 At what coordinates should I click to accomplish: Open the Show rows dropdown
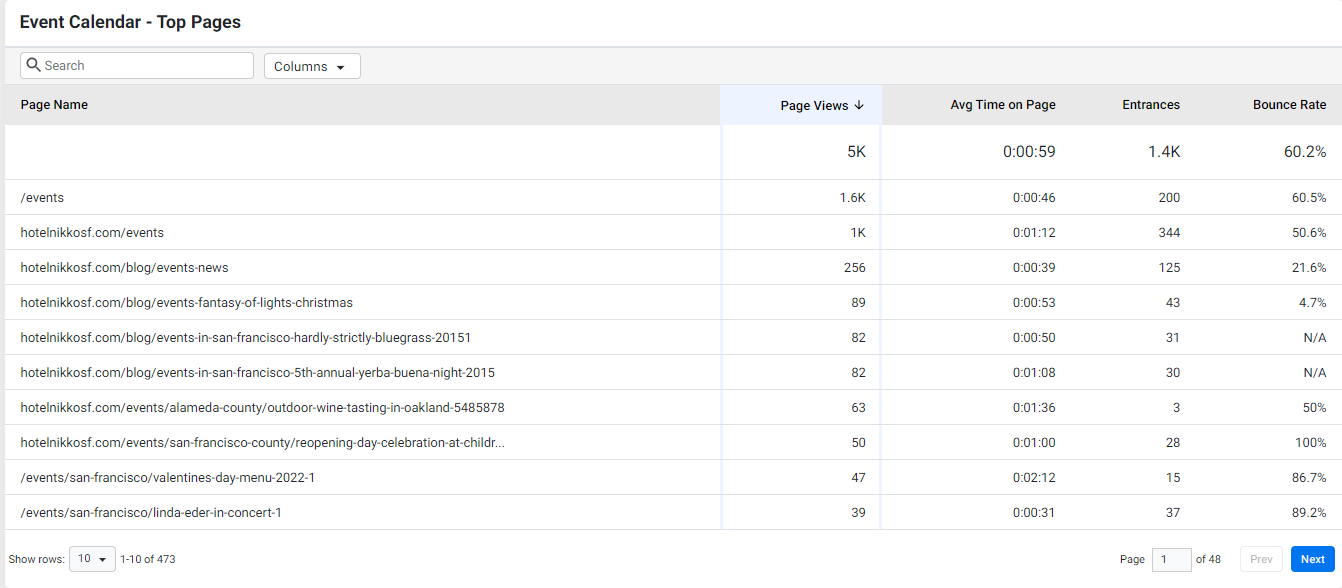tap(92, 559)
